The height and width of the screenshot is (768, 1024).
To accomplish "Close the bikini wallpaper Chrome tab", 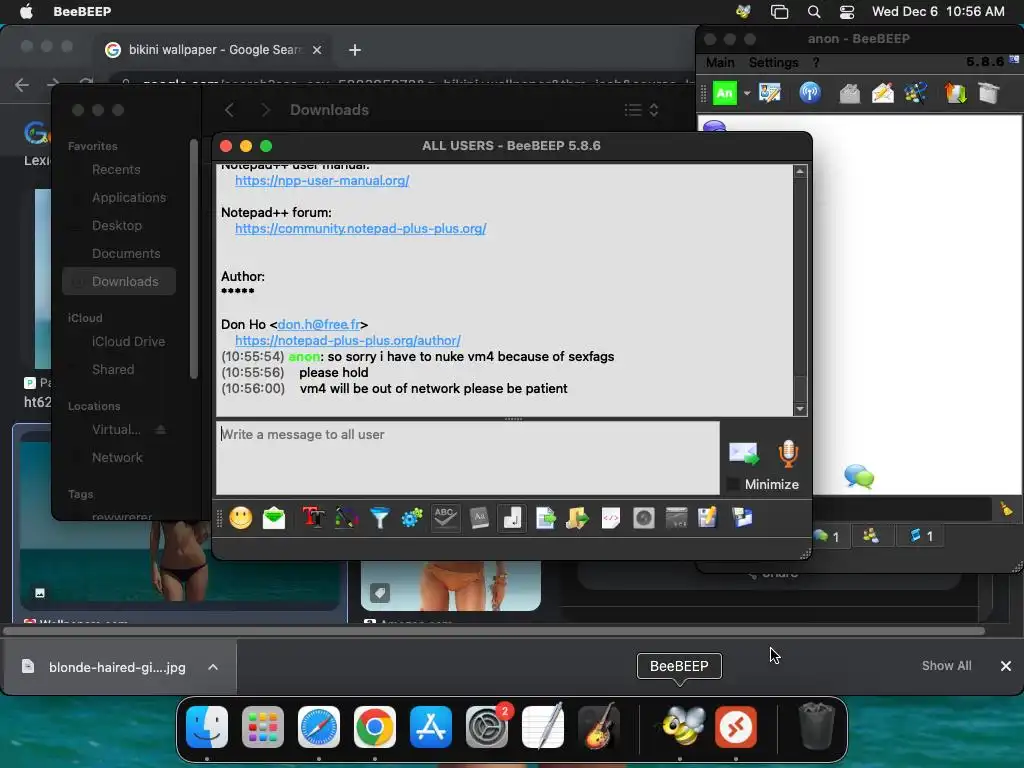I will pos(317,50).
